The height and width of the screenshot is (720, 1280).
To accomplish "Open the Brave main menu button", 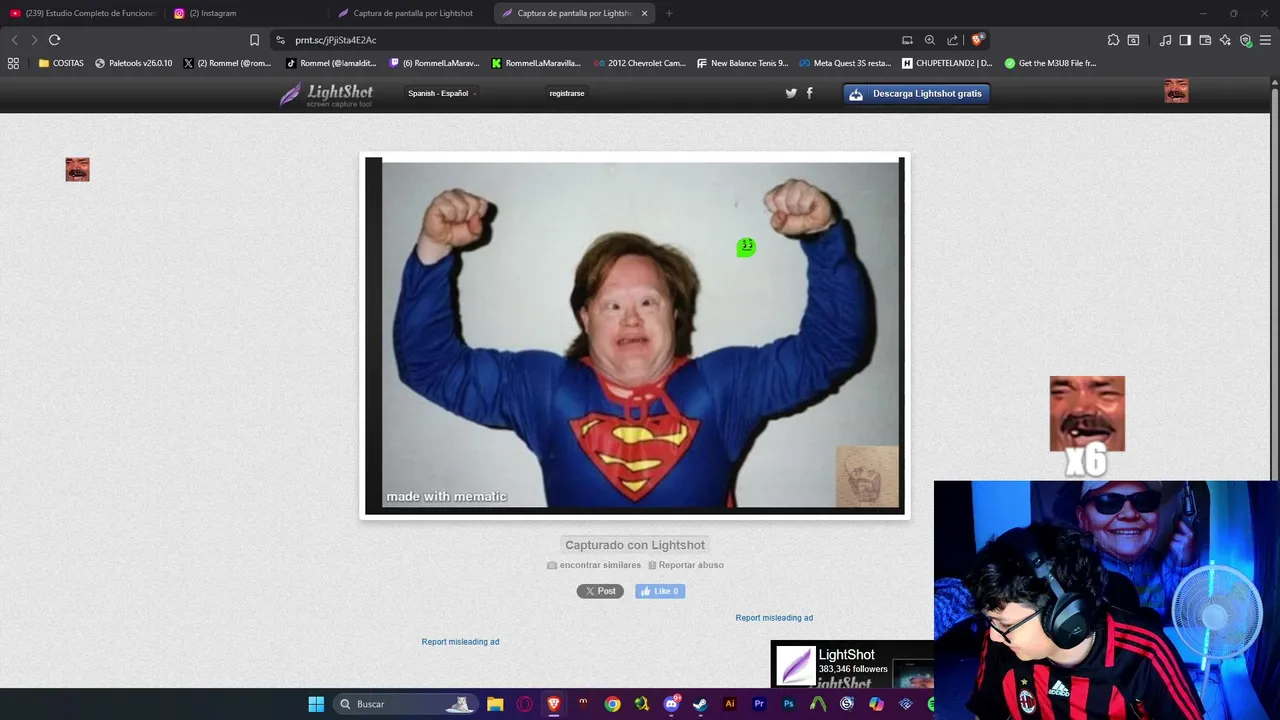I will click(x=1267, y=40).
